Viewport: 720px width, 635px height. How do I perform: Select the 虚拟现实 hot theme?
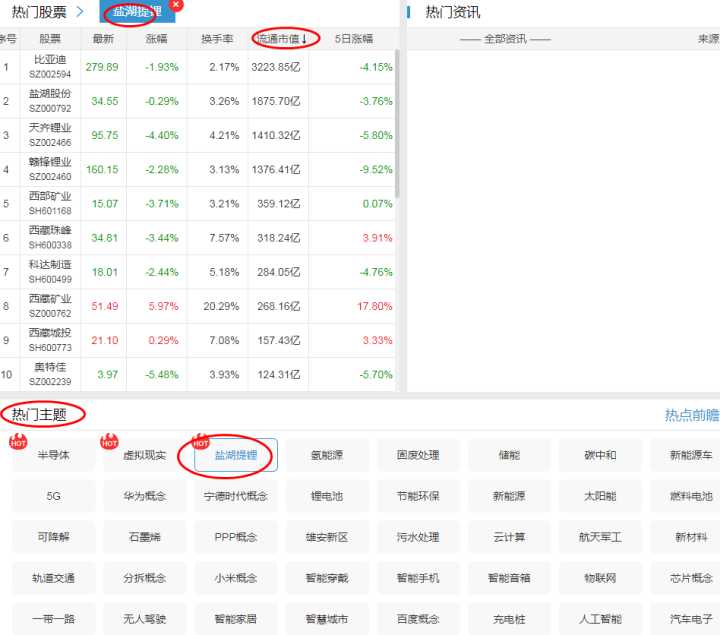[x=144, y=455]
